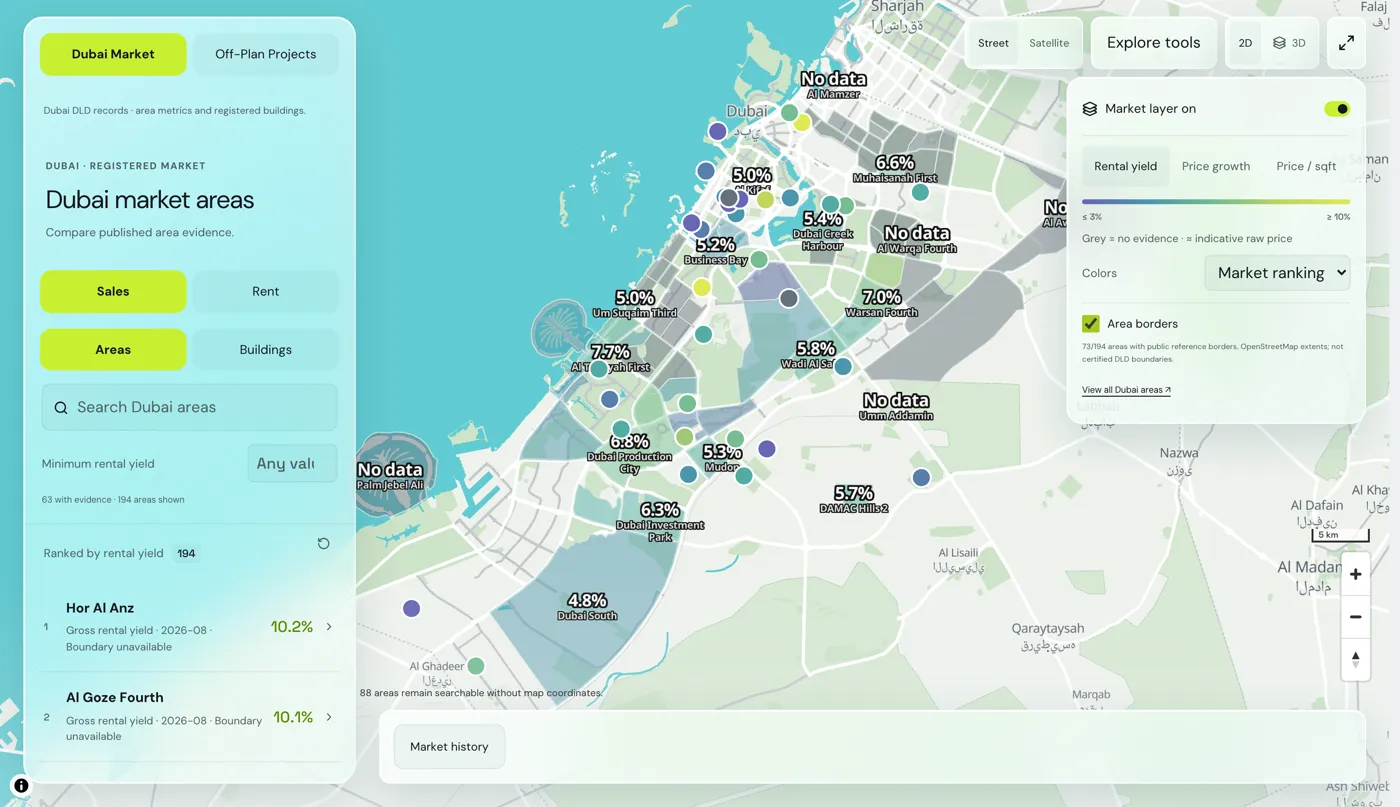Click the green dot near Al Ghadeer
Viewport: 1400px width, 807px height.
(476, 665)
